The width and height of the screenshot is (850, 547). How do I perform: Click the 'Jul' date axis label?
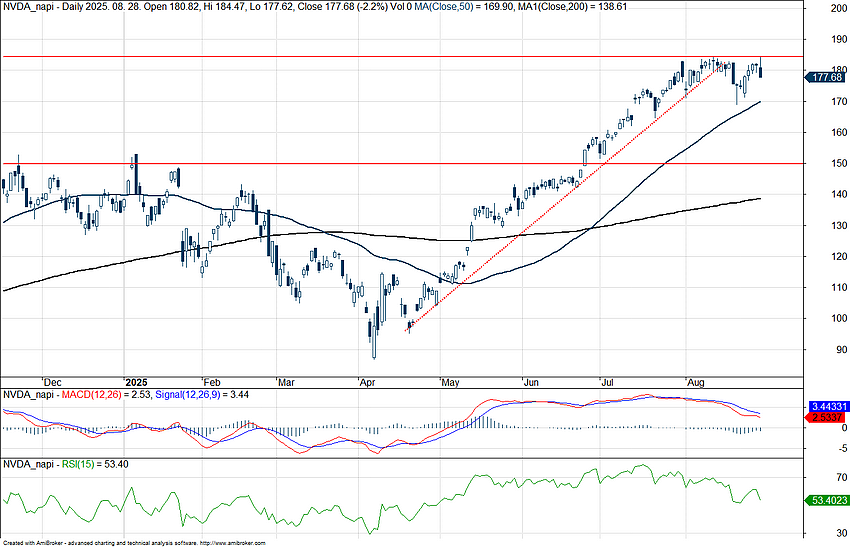608,382
